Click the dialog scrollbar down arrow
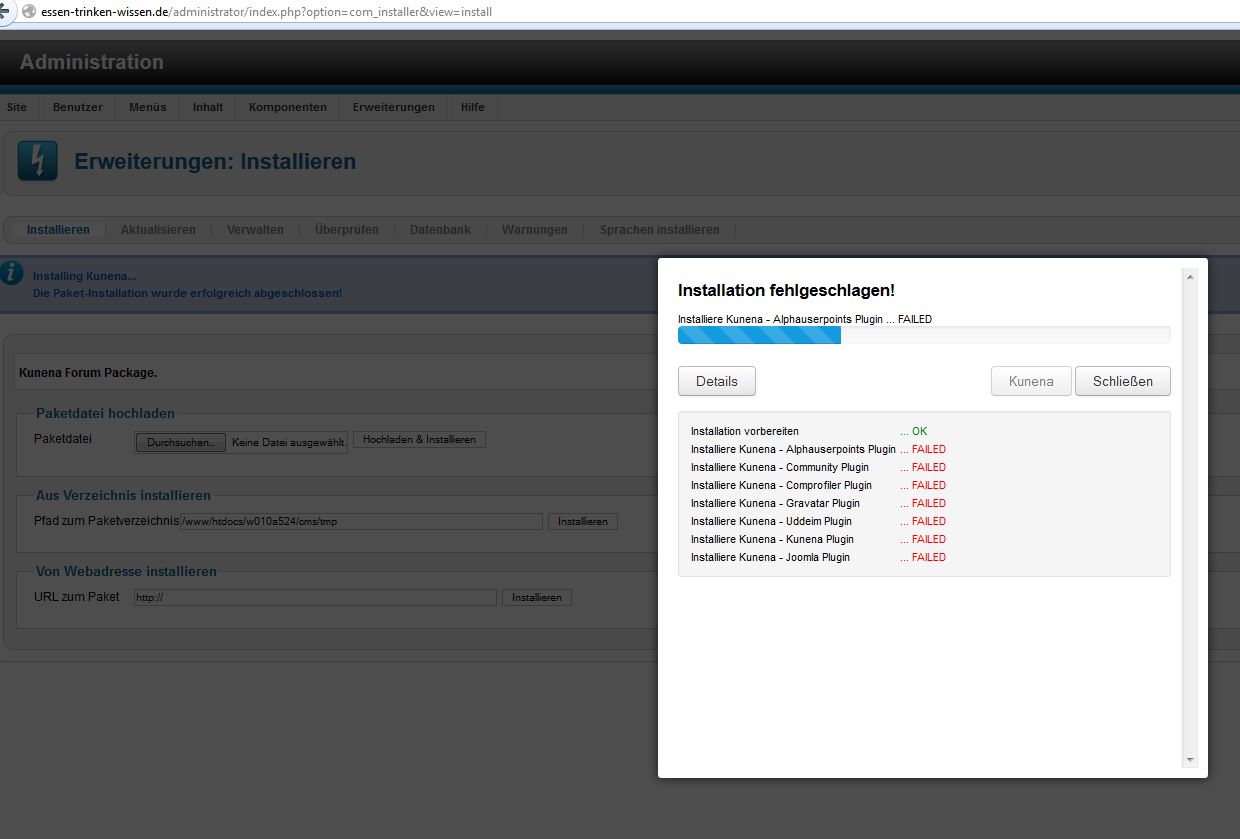Image resolution: width=1240 pixels, height=839 pixels. click(x=1190, y=760)
